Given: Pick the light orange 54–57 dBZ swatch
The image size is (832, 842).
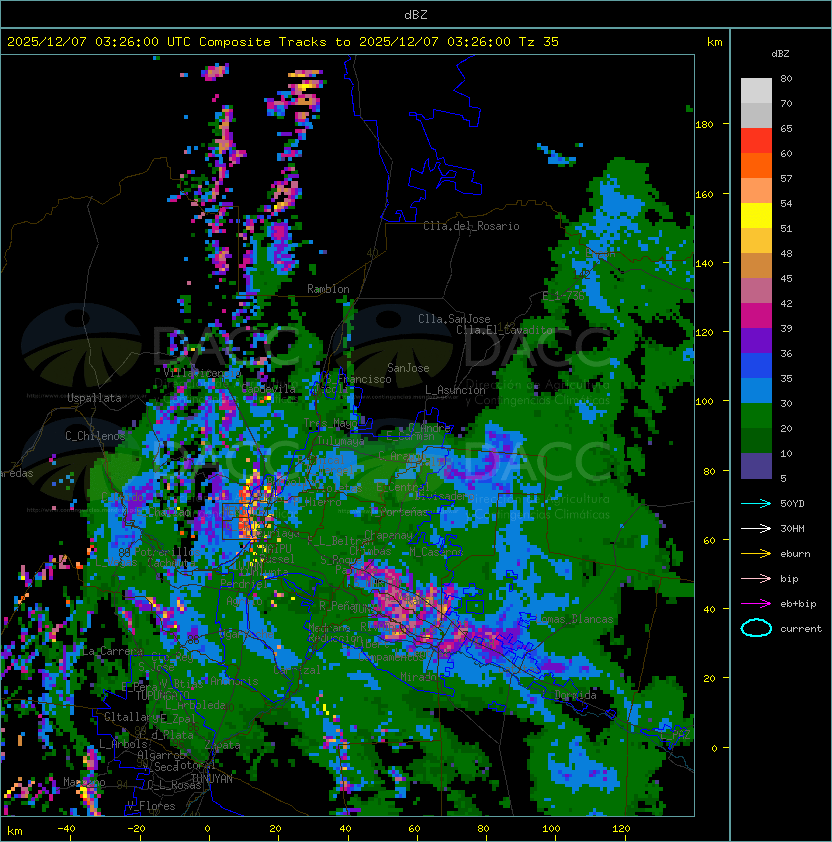Looking at the screenshot, I should 756,191.
